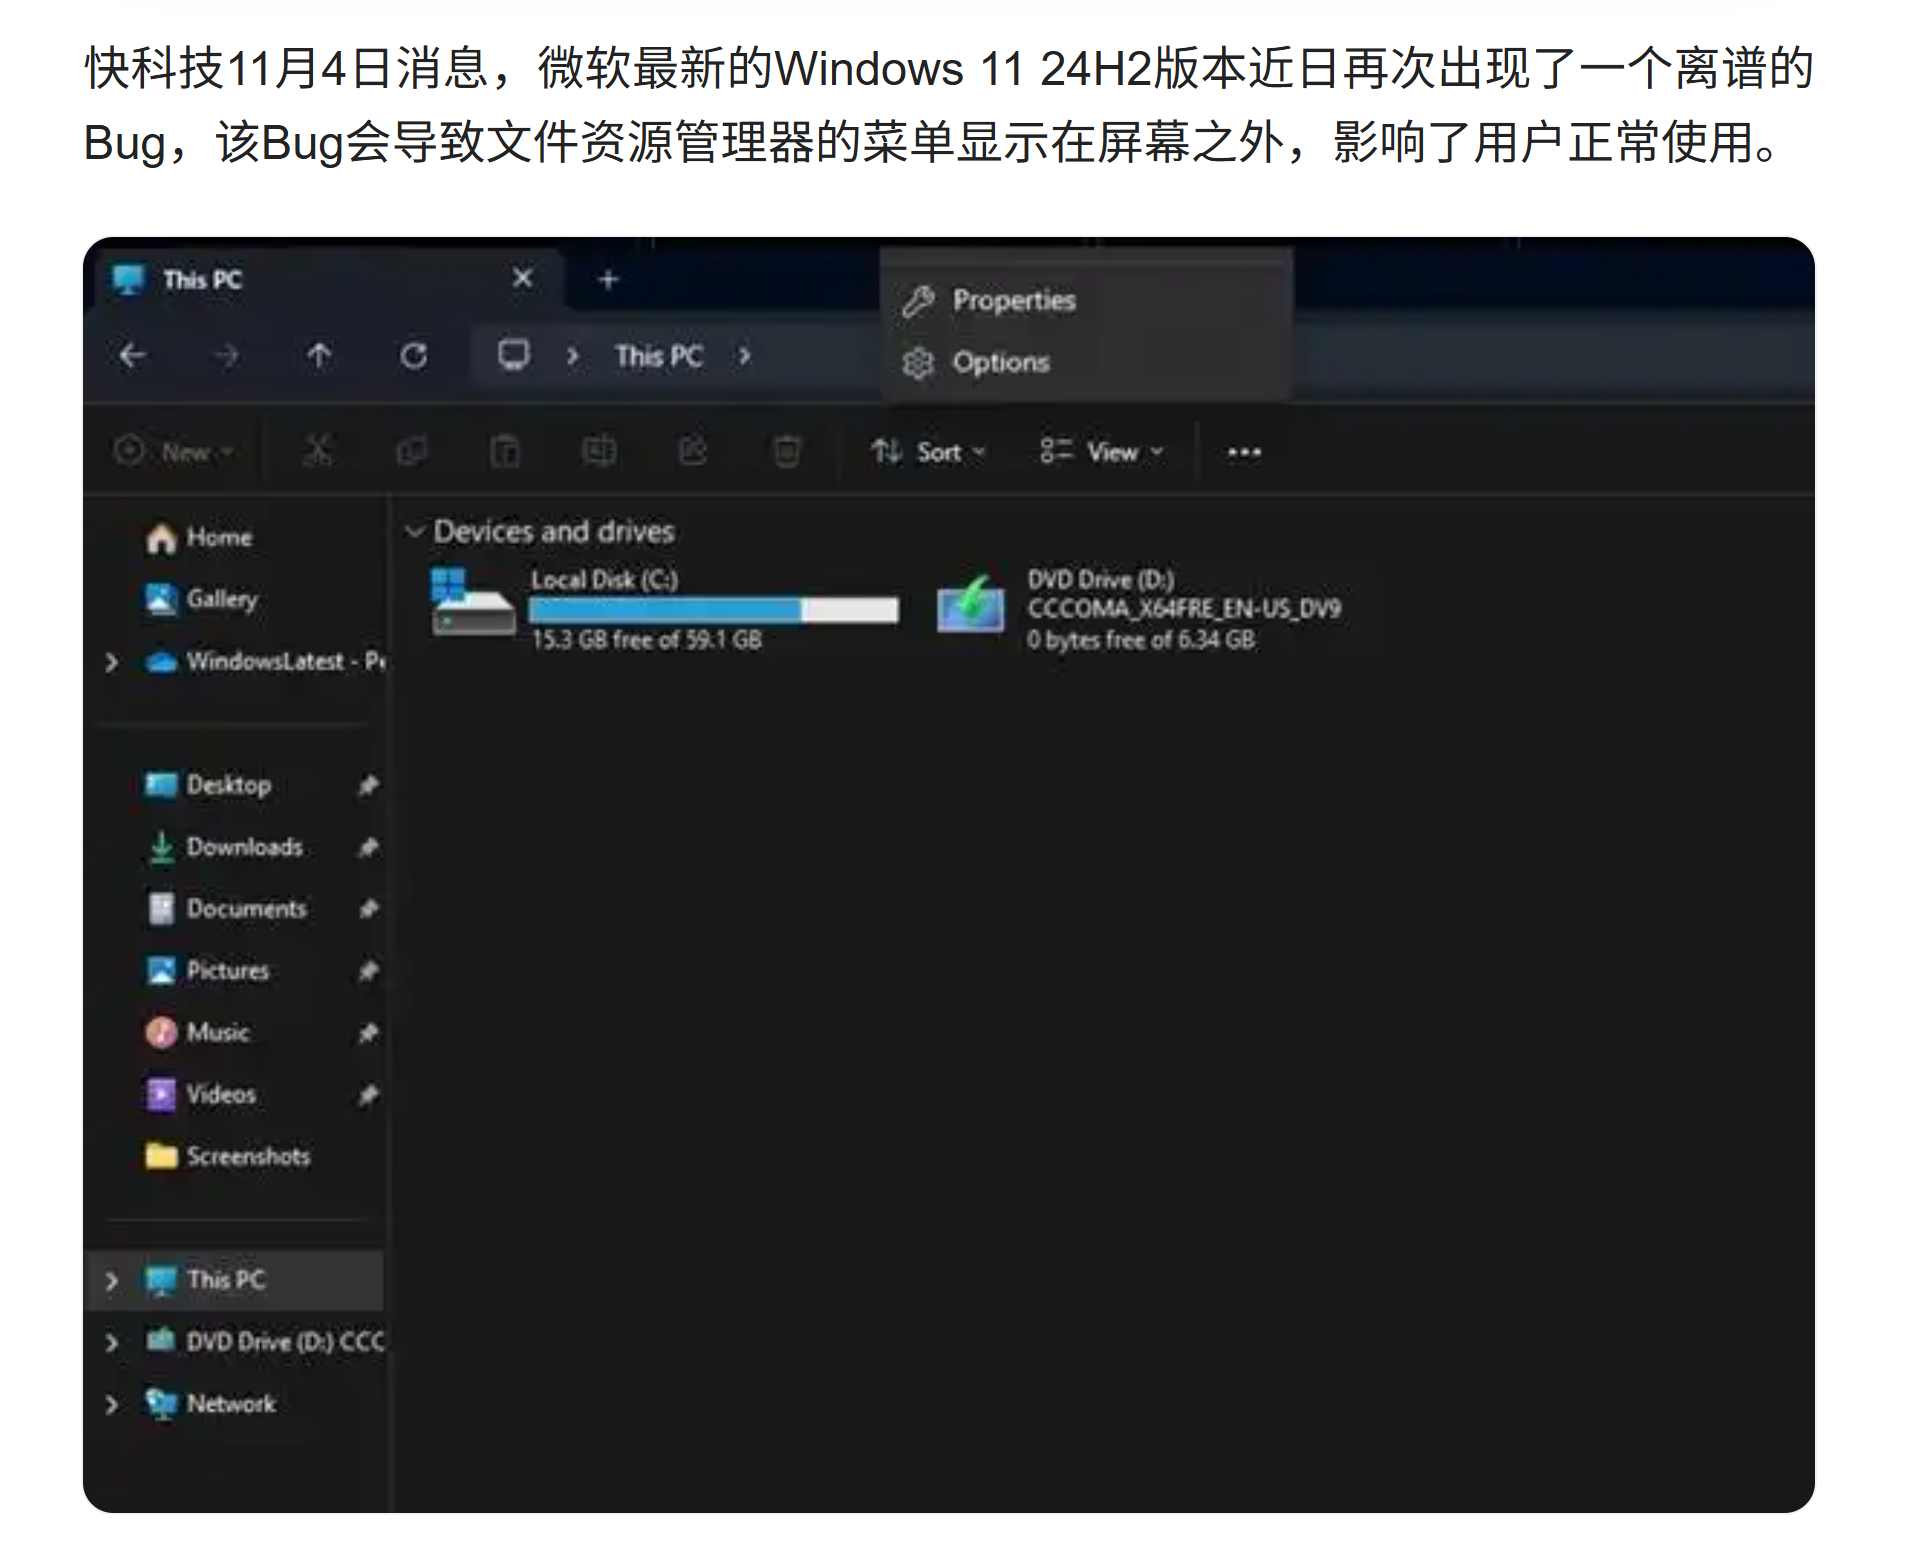Collapse the Devices and drives group
Screen dimensions: 1911x1552
(x=414, y=531)
